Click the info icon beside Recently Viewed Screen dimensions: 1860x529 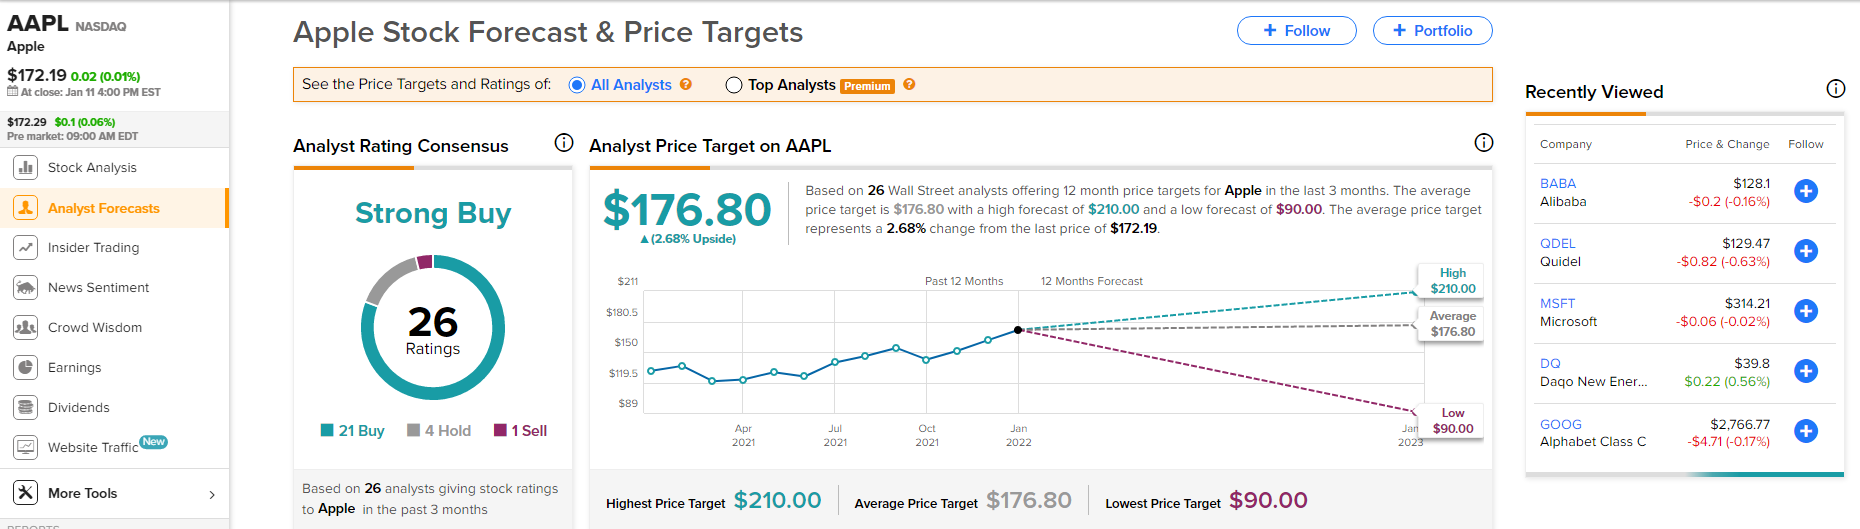pos(1836,89)
